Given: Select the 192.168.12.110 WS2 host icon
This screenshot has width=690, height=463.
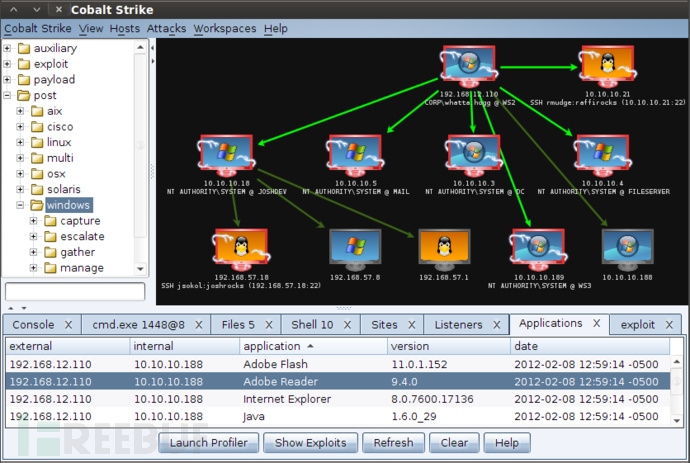Looking at the screenshot, I should click(469, 66).
